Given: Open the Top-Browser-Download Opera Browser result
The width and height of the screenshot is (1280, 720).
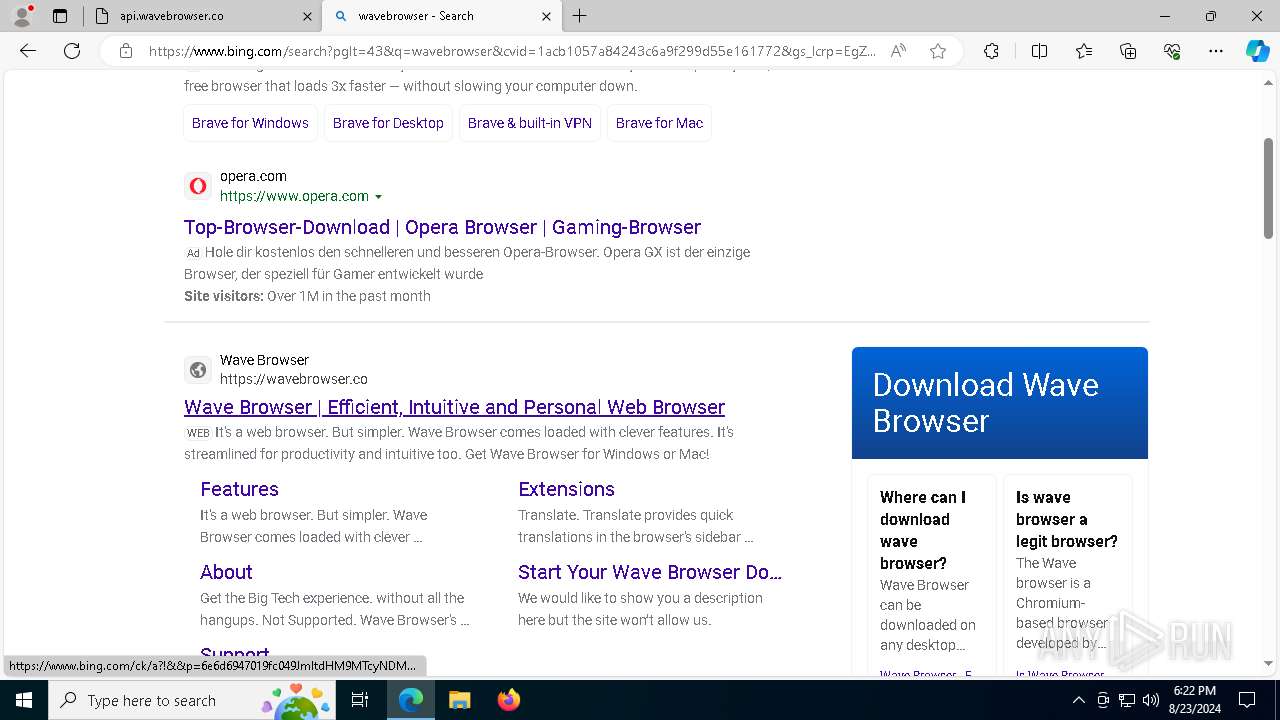Looking at the screenshot, I should (x=442, y=227).
